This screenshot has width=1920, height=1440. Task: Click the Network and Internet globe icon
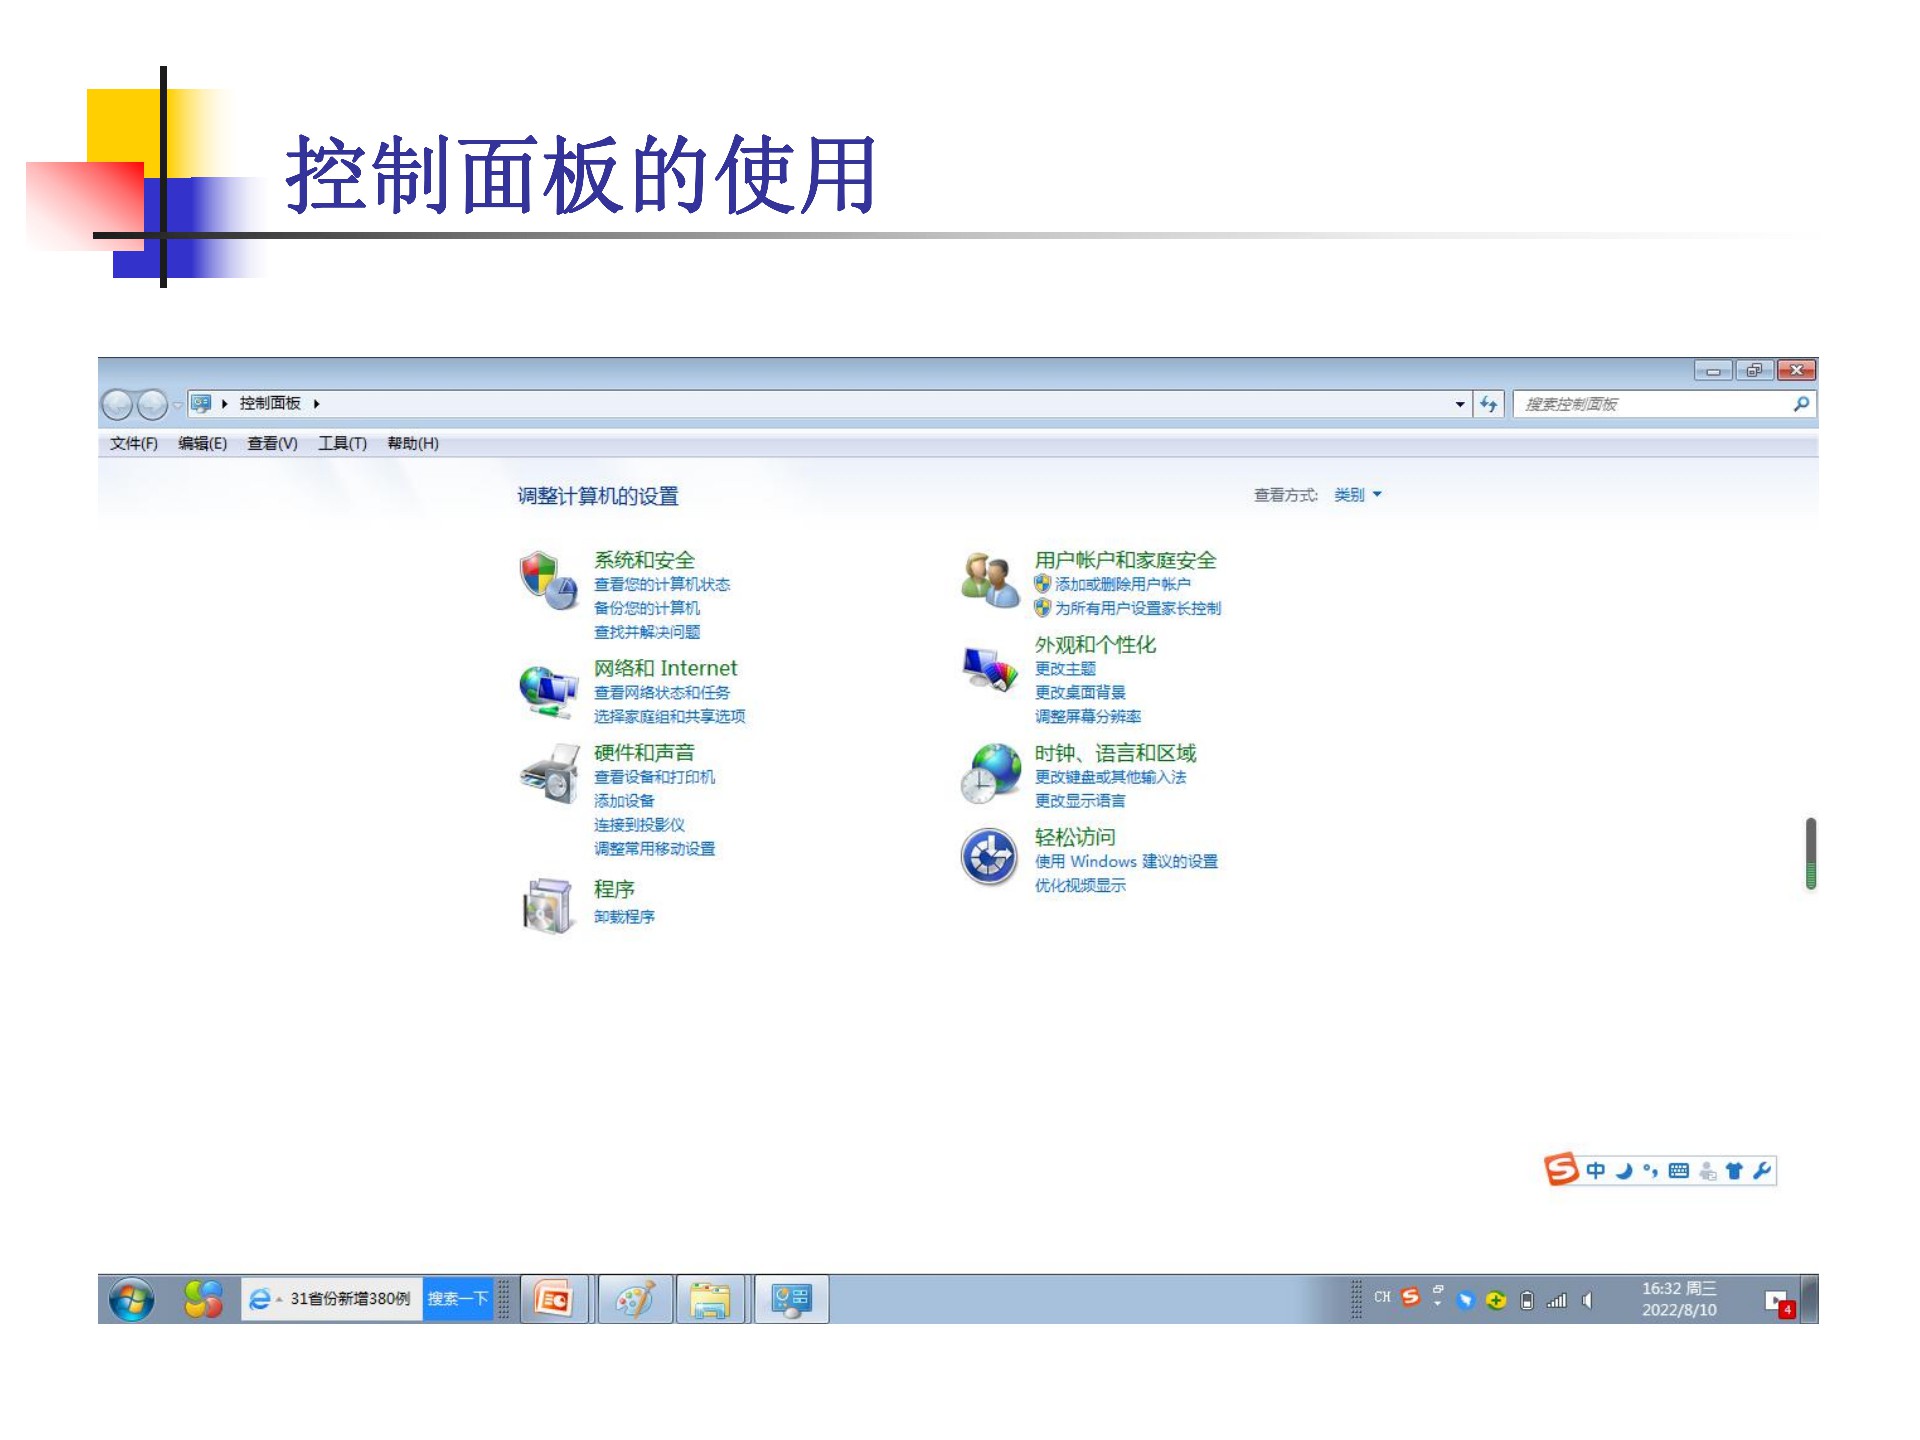point(548,691)
